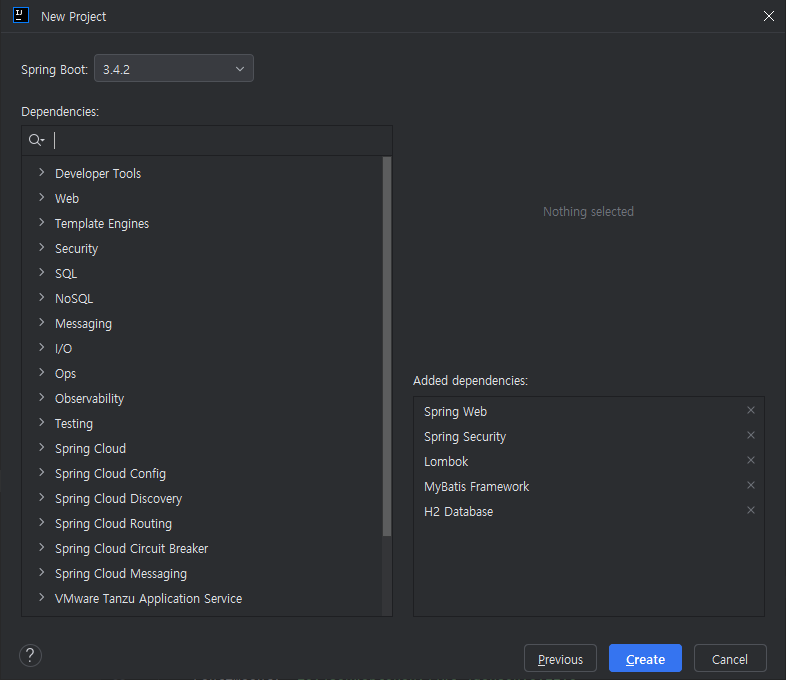The image size is (786, 680).
Task: Expand the Observability category chevron
Action: pos(42,398)
